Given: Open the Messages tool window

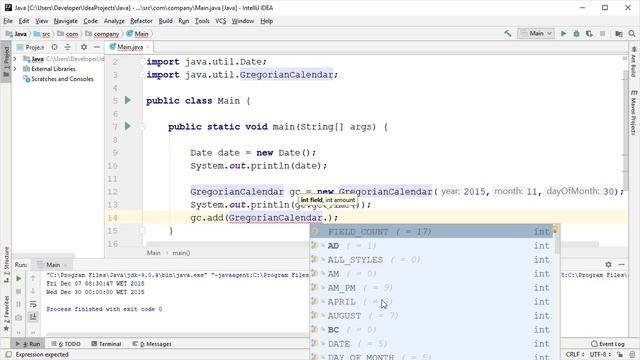Looking at the screenshot, I should tap(152, 344).
